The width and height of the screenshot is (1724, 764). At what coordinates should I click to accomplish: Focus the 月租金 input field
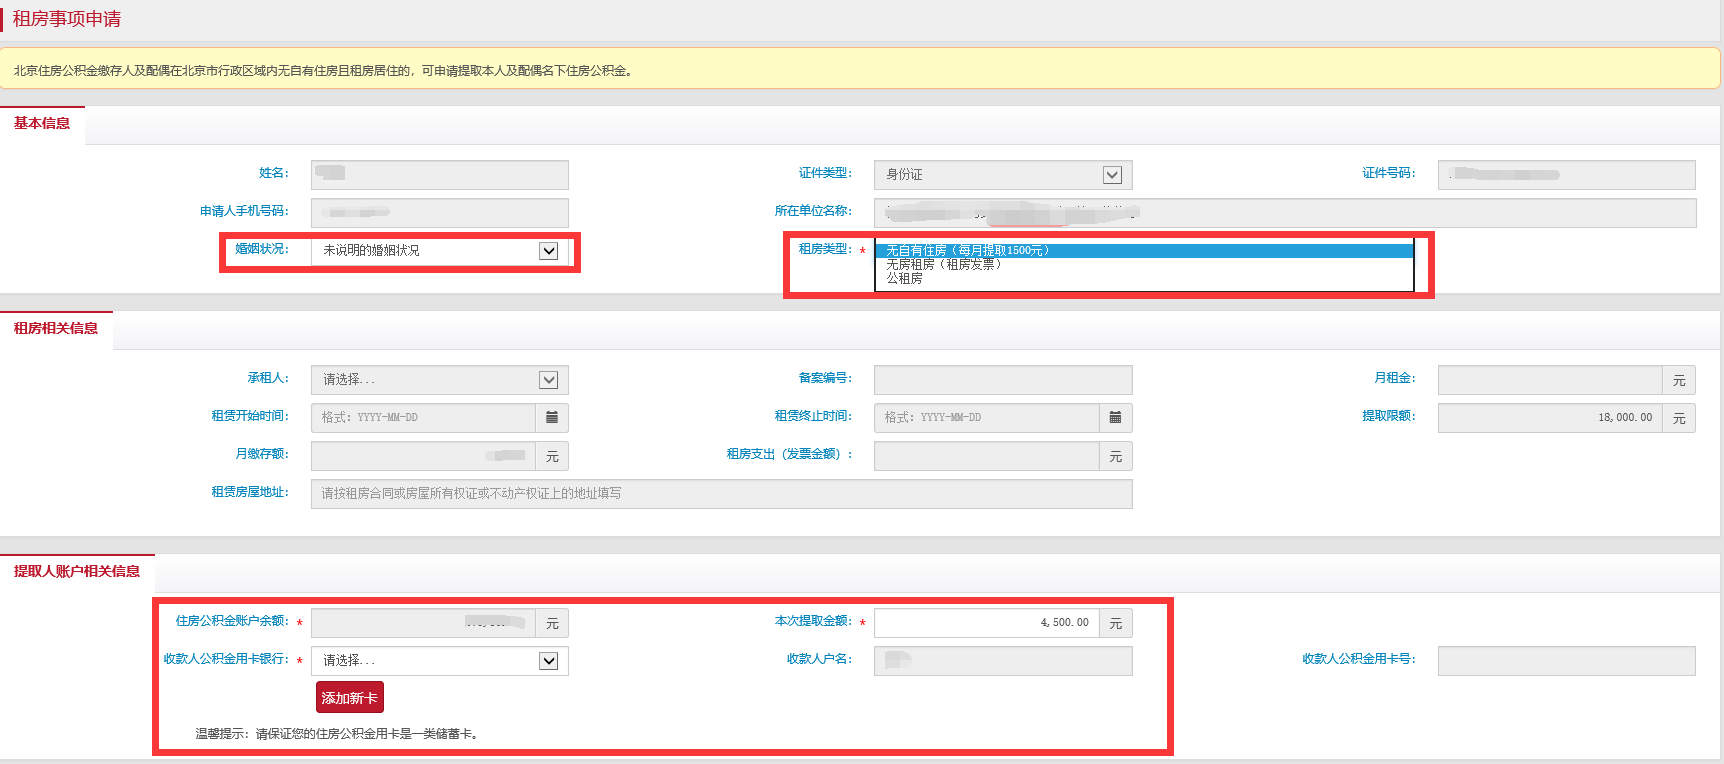click(x=1549, y=380)
